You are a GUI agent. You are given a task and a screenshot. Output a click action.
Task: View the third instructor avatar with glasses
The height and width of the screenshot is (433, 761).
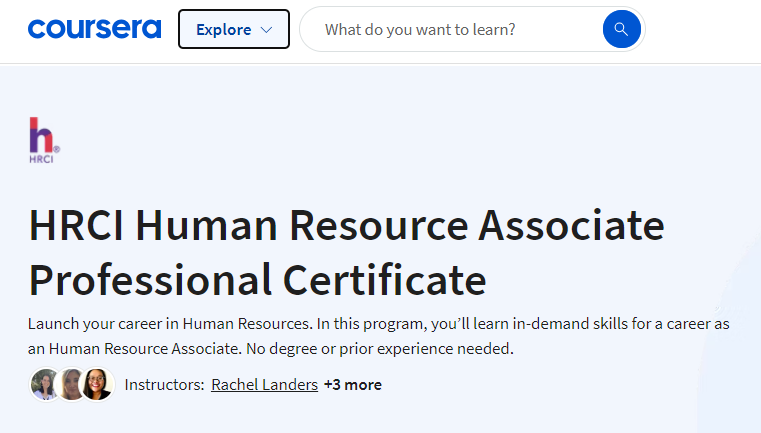pos(97,384)
